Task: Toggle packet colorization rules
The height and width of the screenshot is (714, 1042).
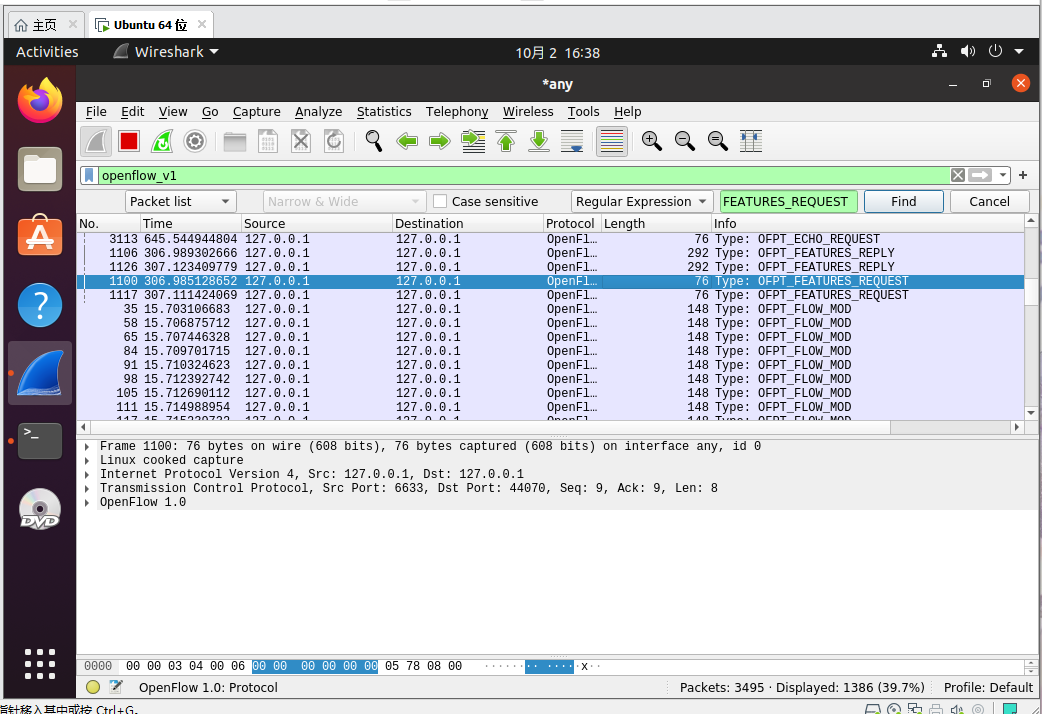Action: 612,141
